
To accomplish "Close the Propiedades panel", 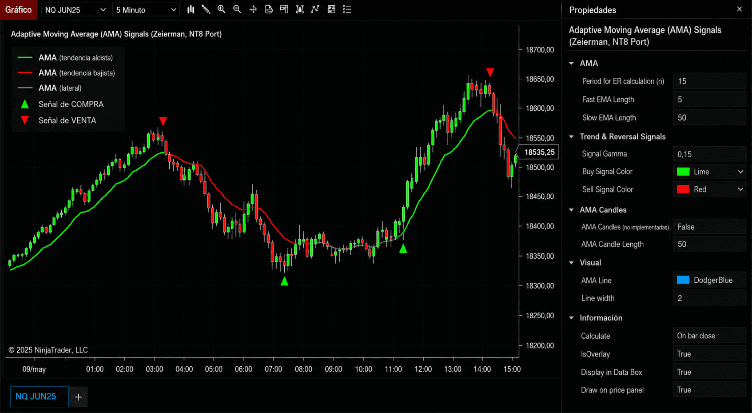I will click(x=739, y=9).
